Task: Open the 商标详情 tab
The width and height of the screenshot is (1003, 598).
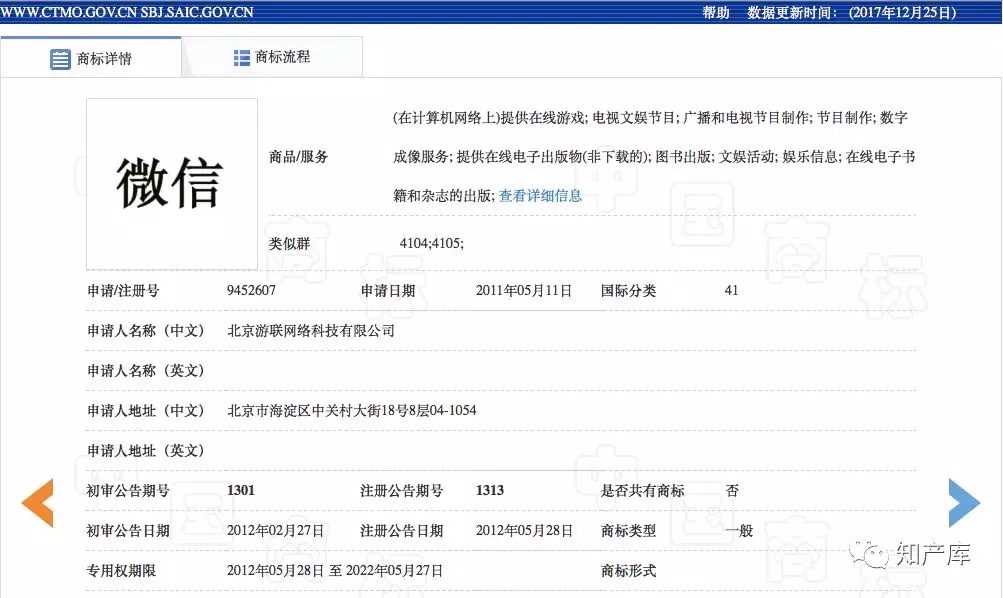Action: (91, 58)
